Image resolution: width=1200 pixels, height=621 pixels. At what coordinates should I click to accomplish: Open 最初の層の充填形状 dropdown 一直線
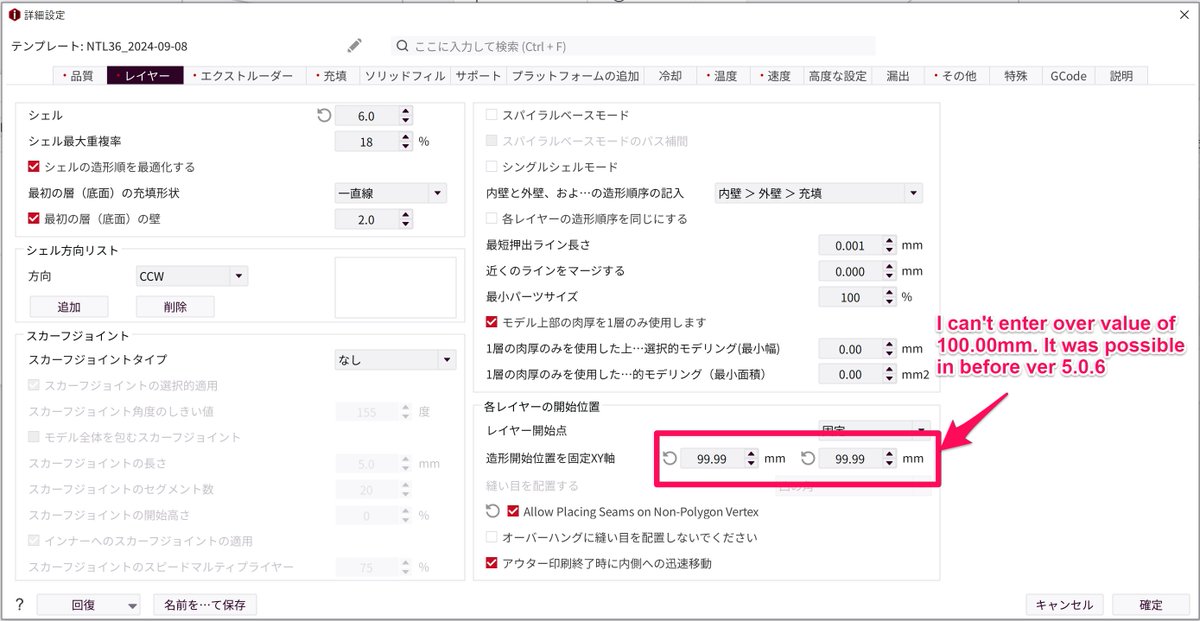coord(391,193)
